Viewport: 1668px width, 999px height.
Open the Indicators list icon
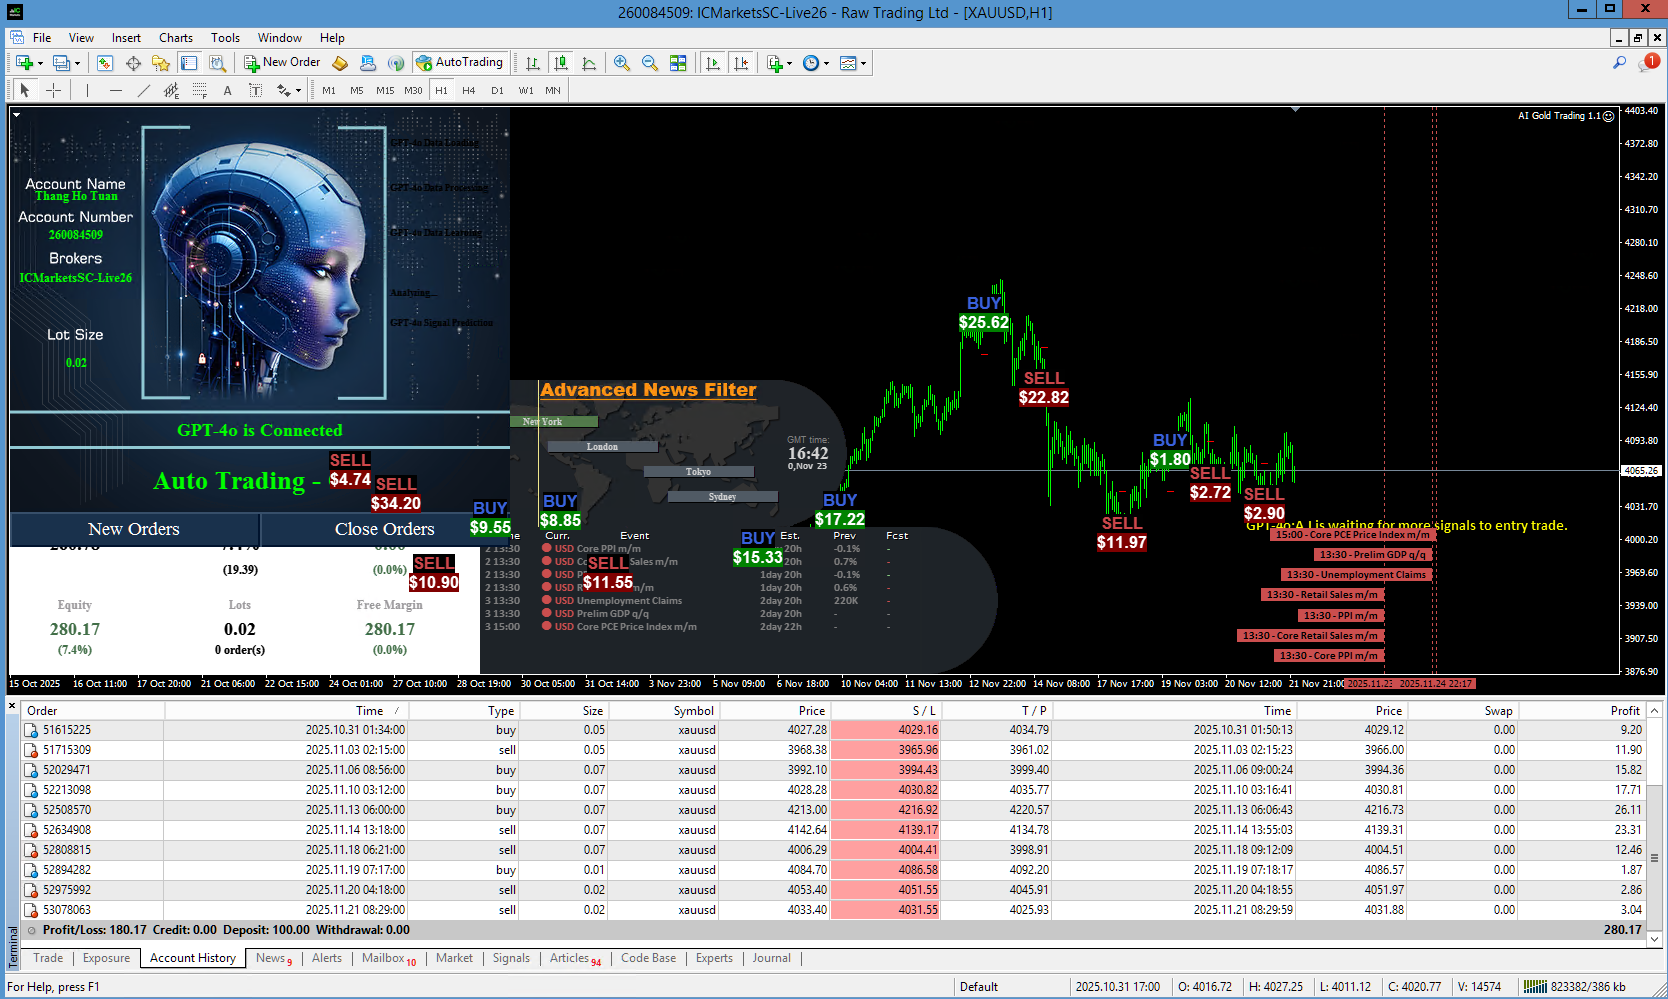point(774,63)
